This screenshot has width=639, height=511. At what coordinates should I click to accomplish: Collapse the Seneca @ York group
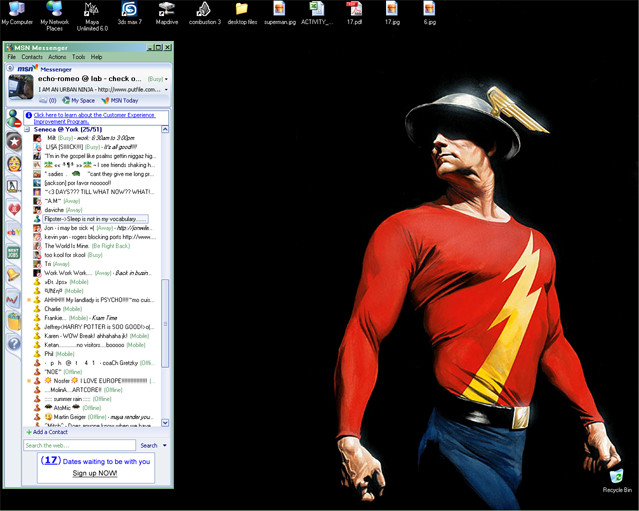coord(27,130)
